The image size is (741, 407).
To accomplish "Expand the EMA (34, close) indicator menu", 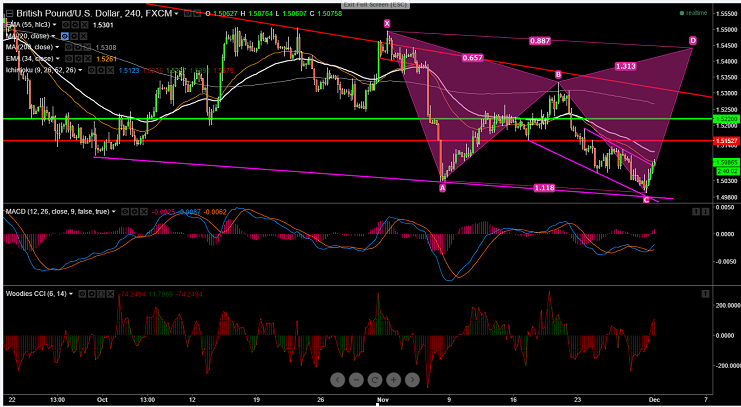I will click(x=58, y=59).
